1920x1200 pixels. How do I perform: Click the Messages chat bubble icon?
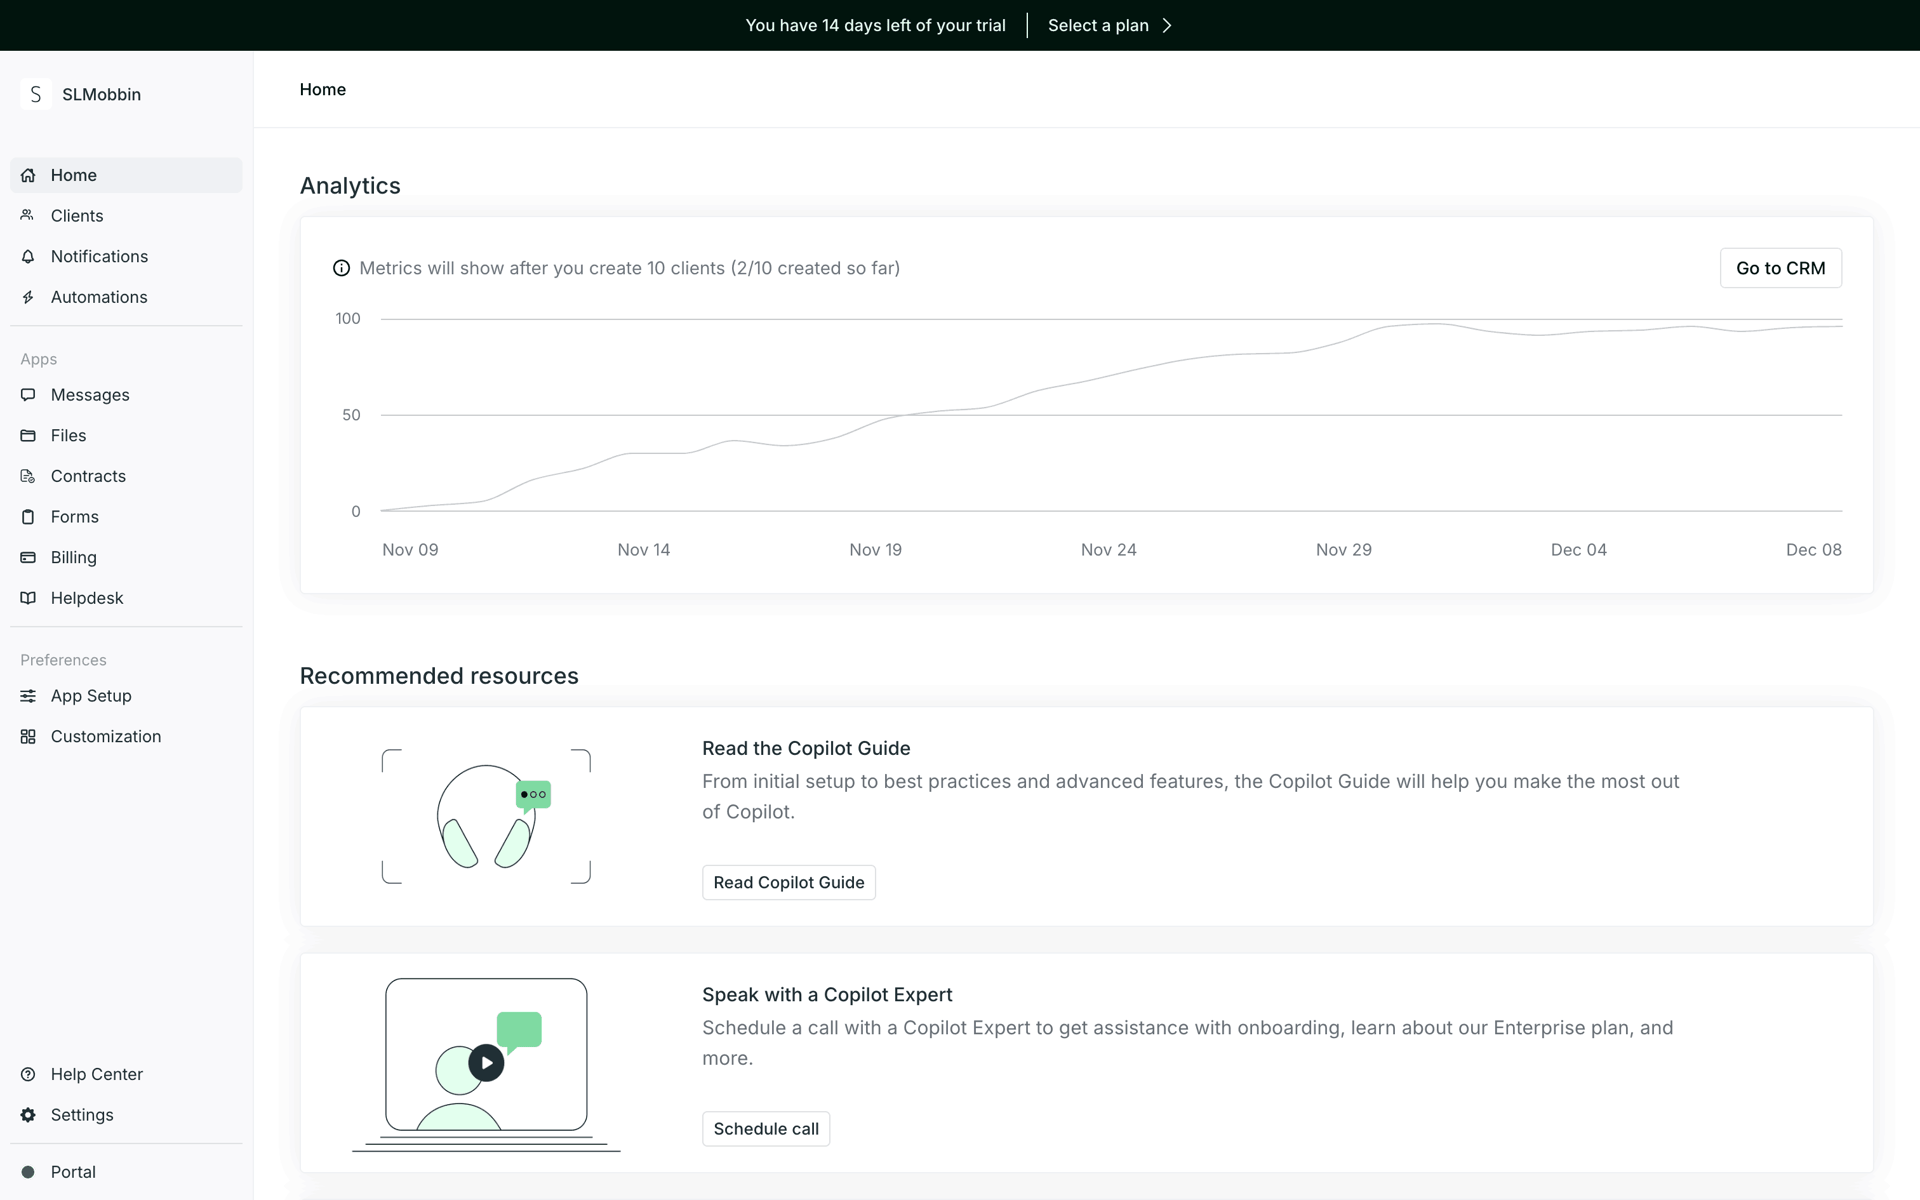[28, 395]
